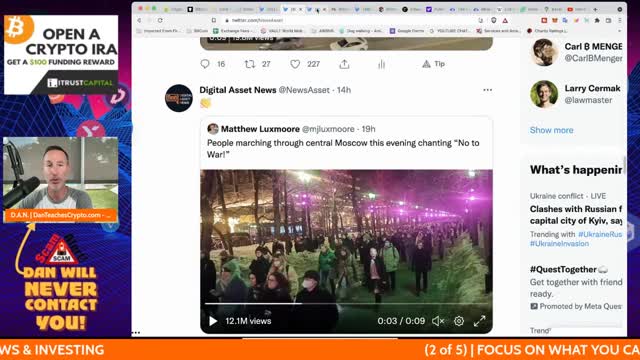Reply to the tweet with 16 replies
The width and height of the screenshot is (640, 360).
tap(205, 64)
